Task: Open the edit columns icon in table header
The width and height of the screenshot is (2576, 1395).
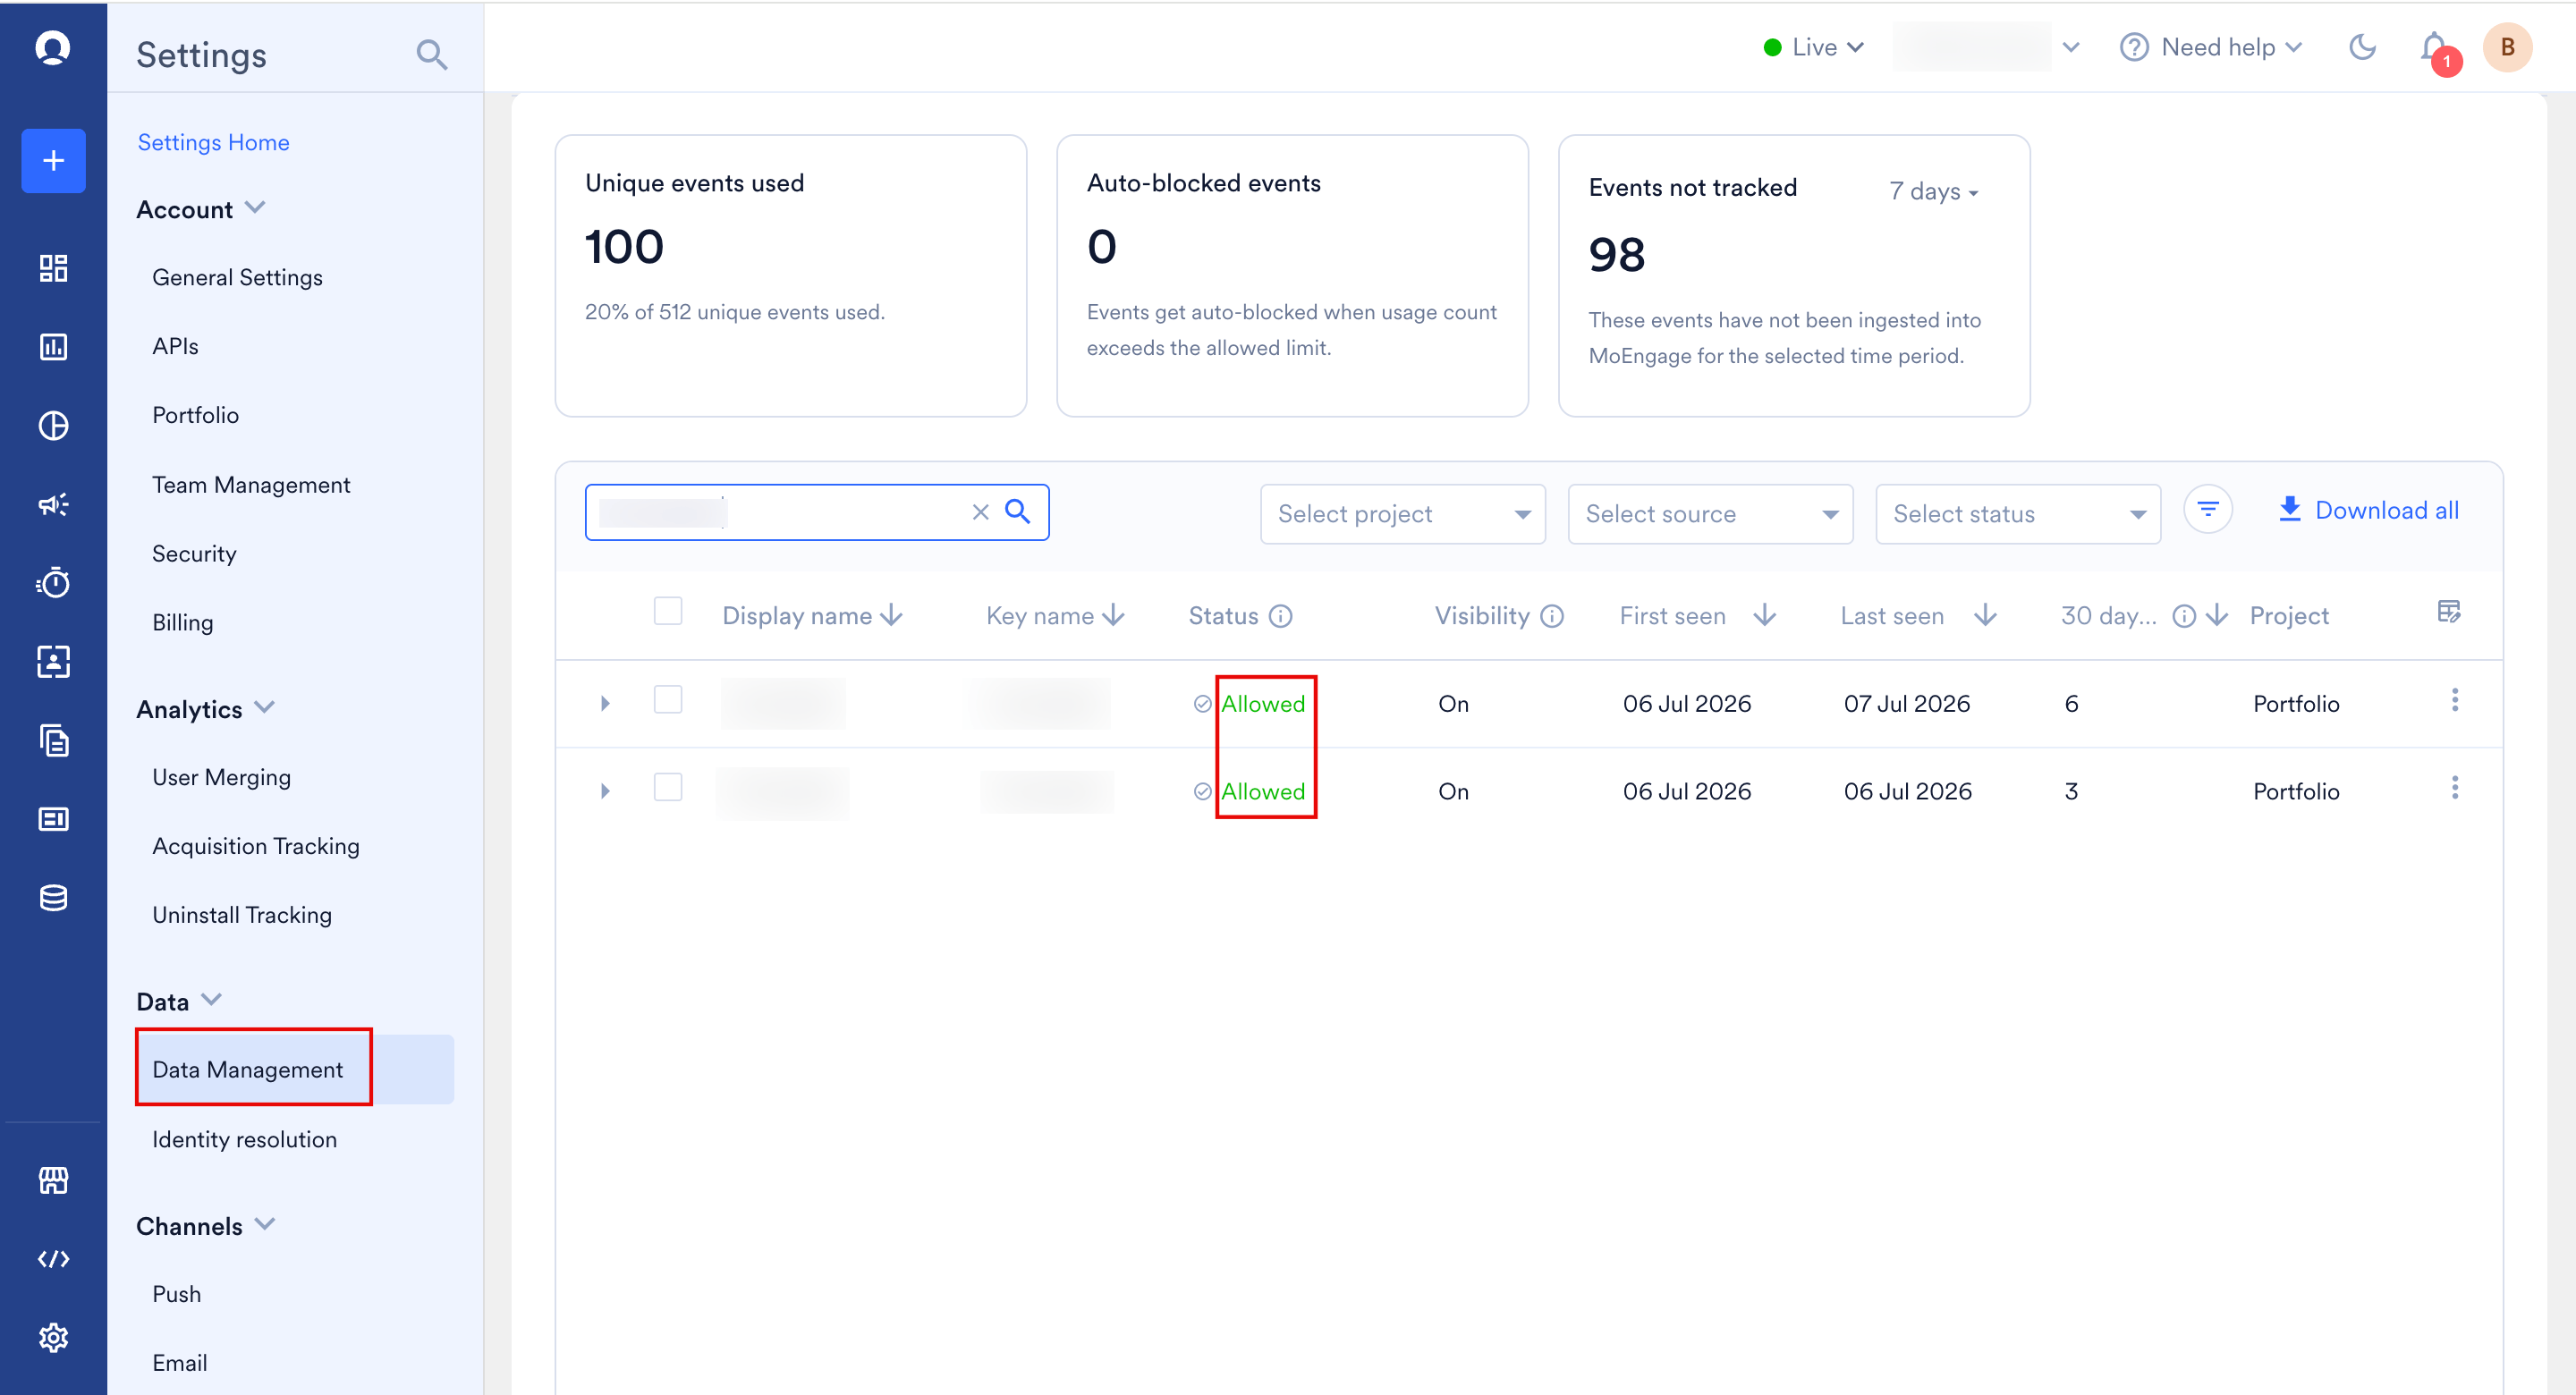Action: 2448,611
